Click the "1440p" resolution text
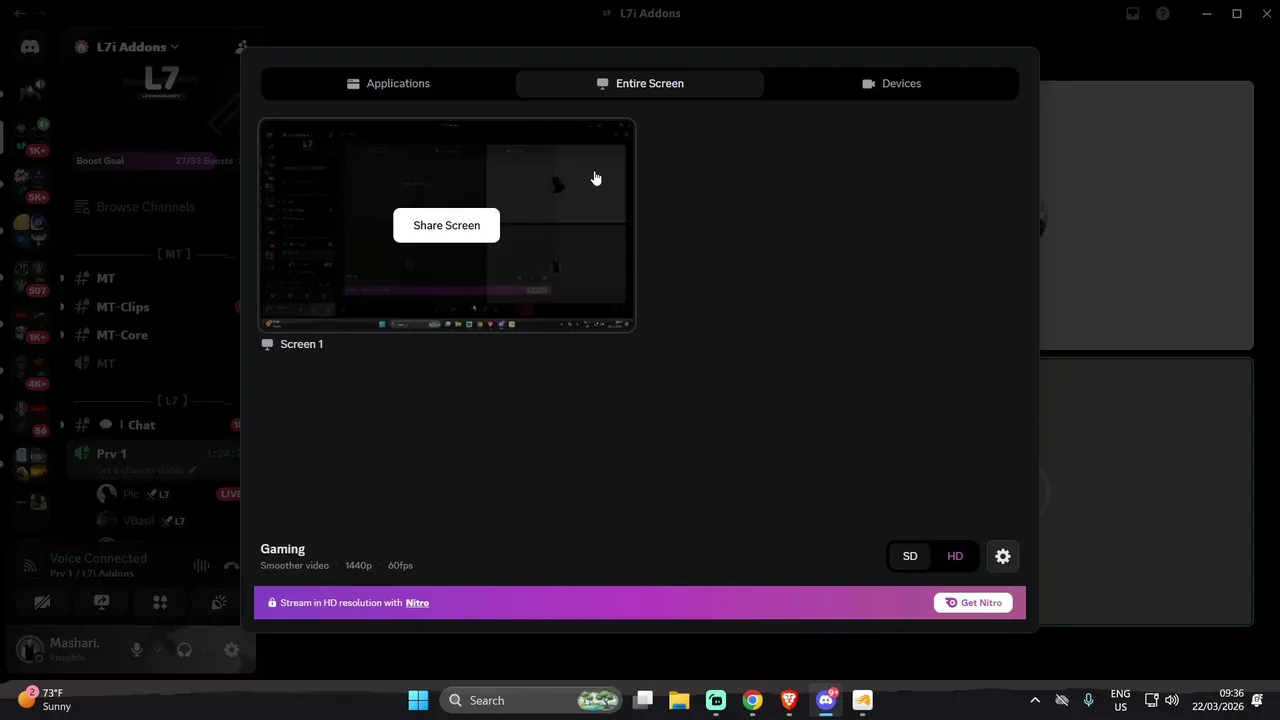 tap(358, 566)
